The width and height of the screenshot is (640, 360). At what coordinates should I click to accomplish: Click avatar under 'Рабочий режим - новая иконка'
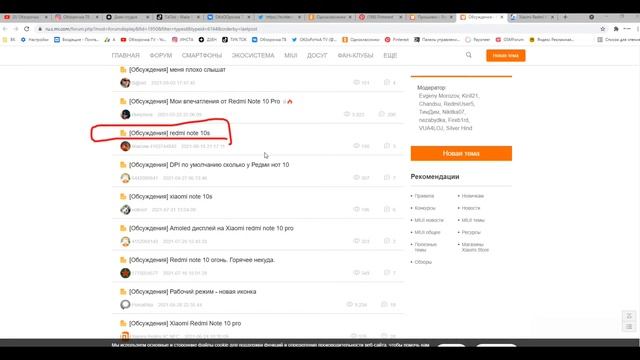125,304
